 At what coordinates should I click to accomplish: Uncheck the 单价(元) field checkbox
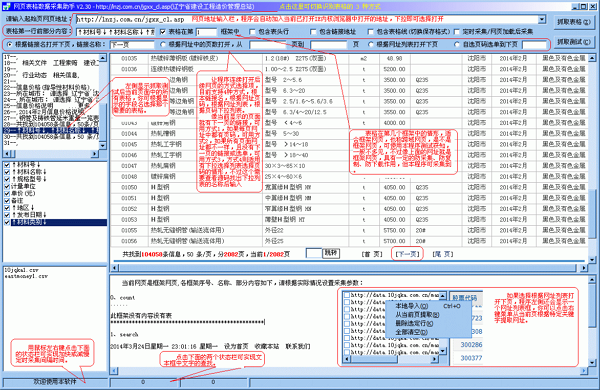click(x=7, y=194)
